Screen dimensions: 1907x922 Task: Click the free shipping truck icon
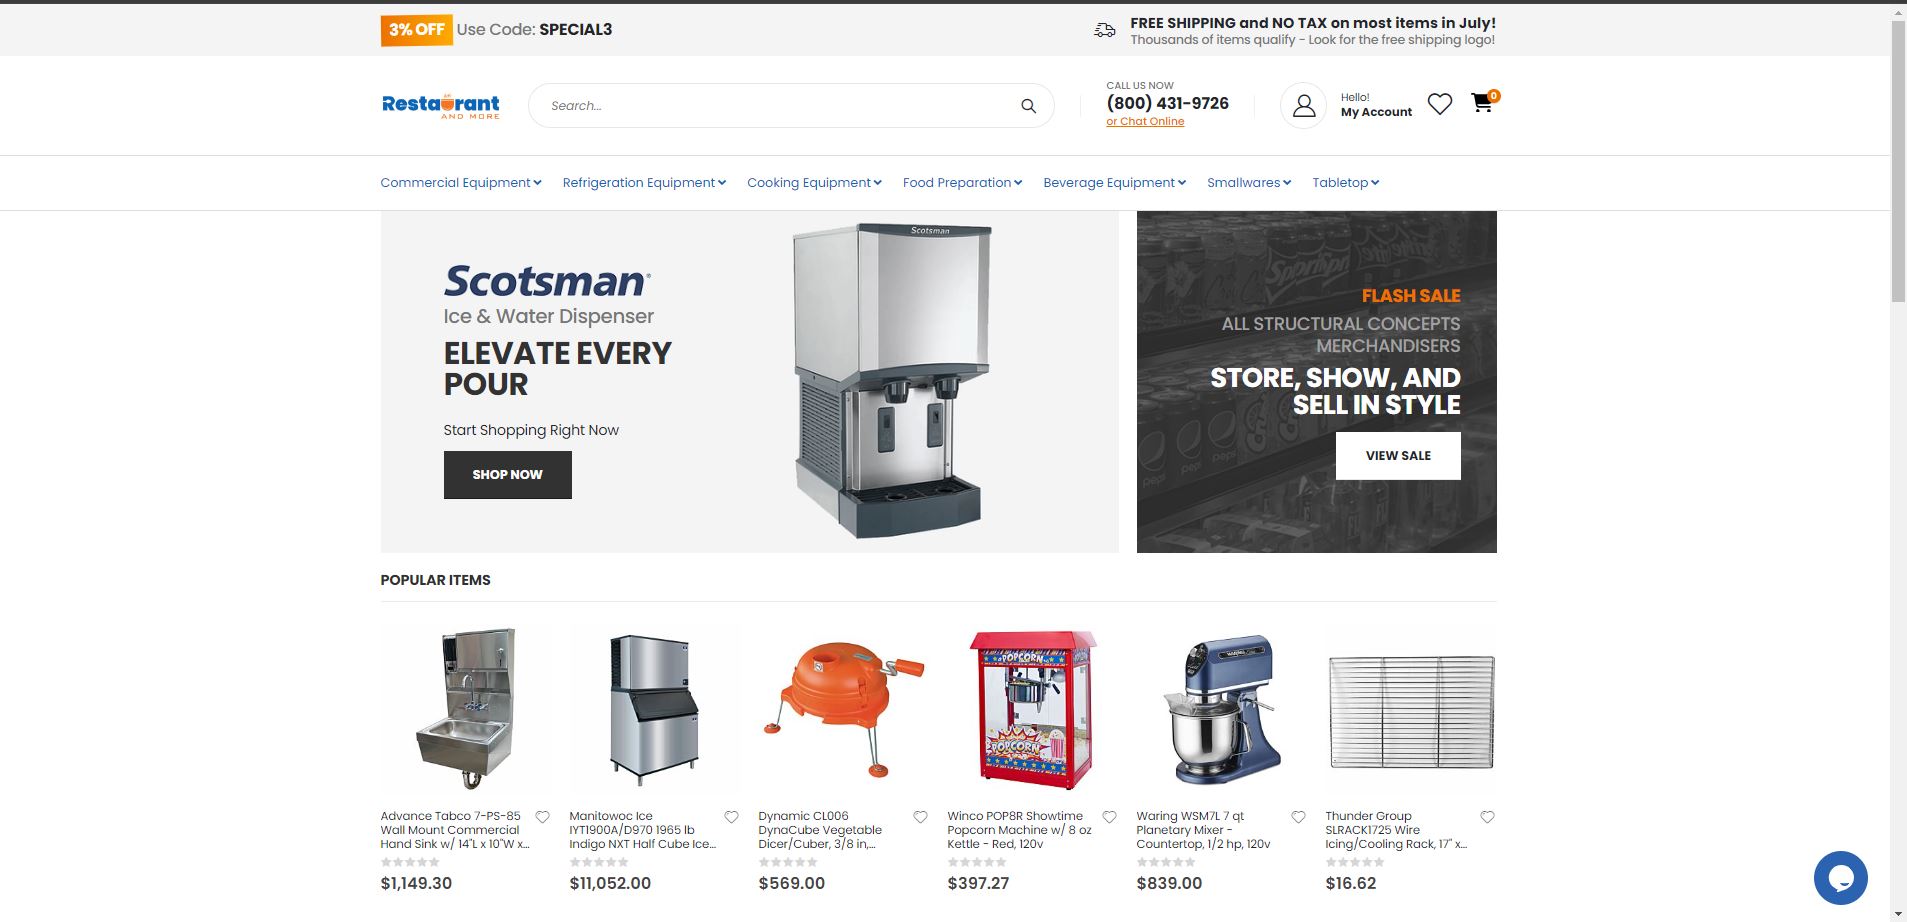coord(1104,30)
